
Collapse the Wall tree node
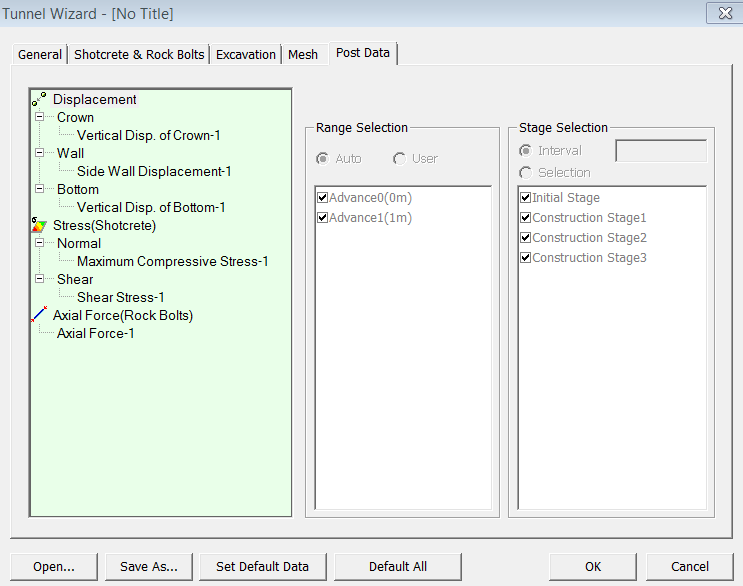(x=40, y=154)
